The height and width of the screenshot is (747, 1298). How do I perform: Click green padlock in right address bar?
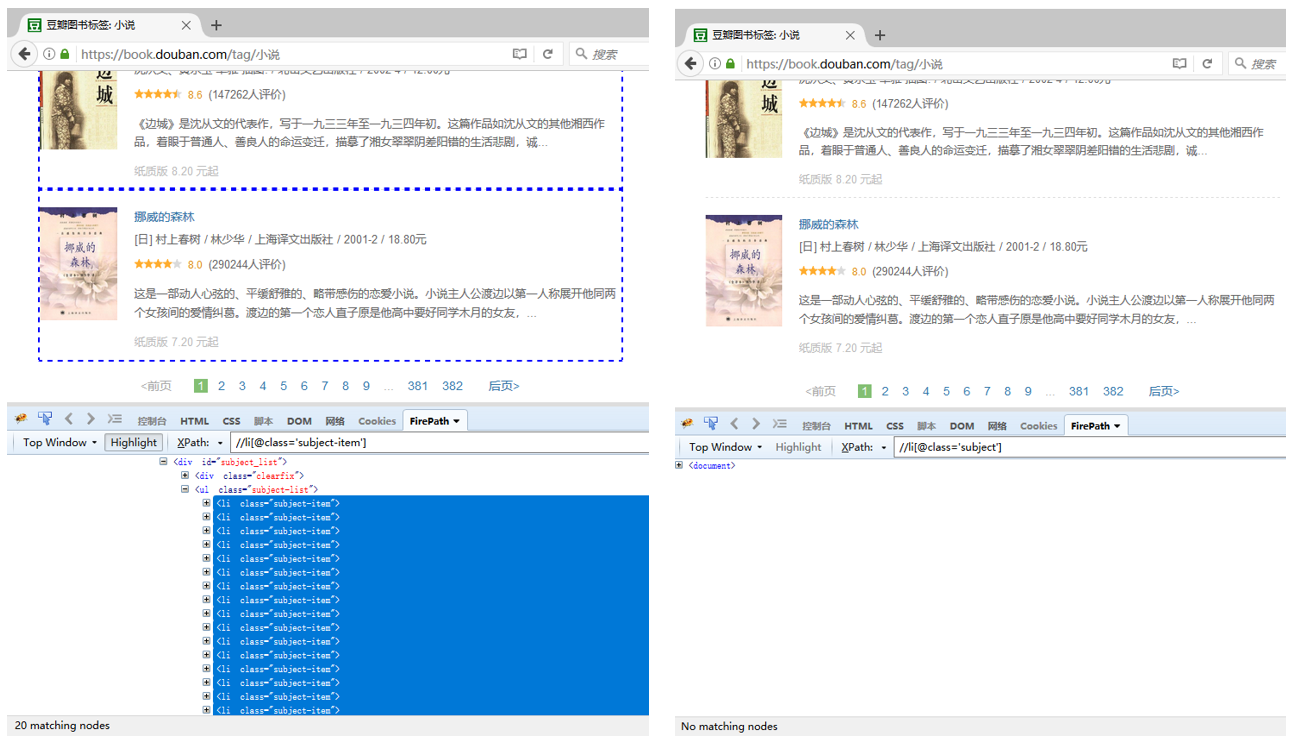click(x=731, y=63)
